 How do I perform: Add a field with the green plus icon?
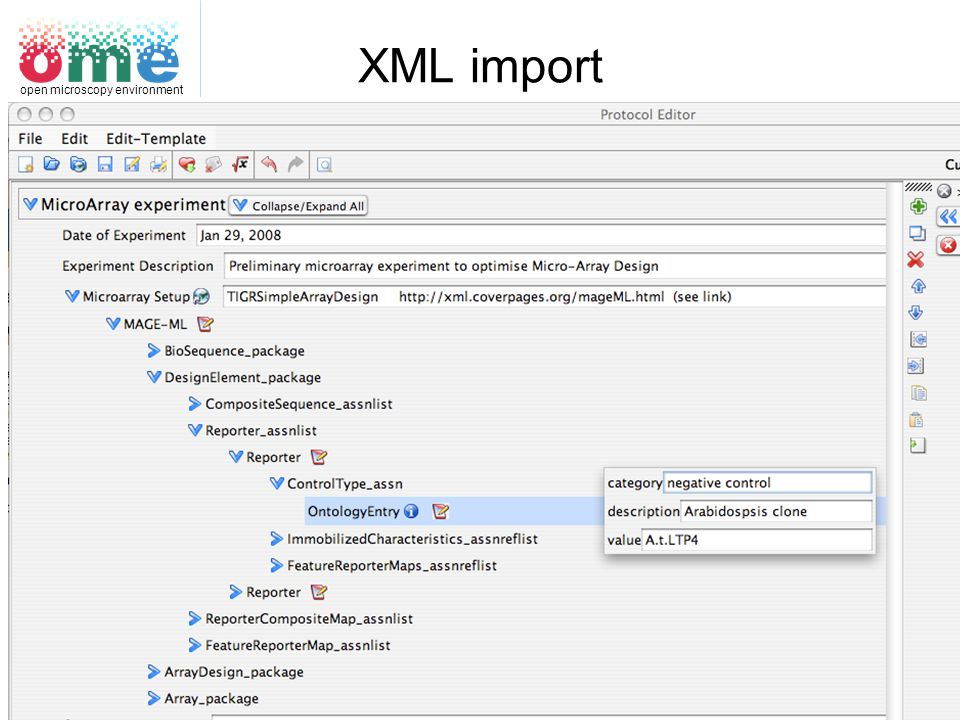pyautogui.click(x=918, y=207)
